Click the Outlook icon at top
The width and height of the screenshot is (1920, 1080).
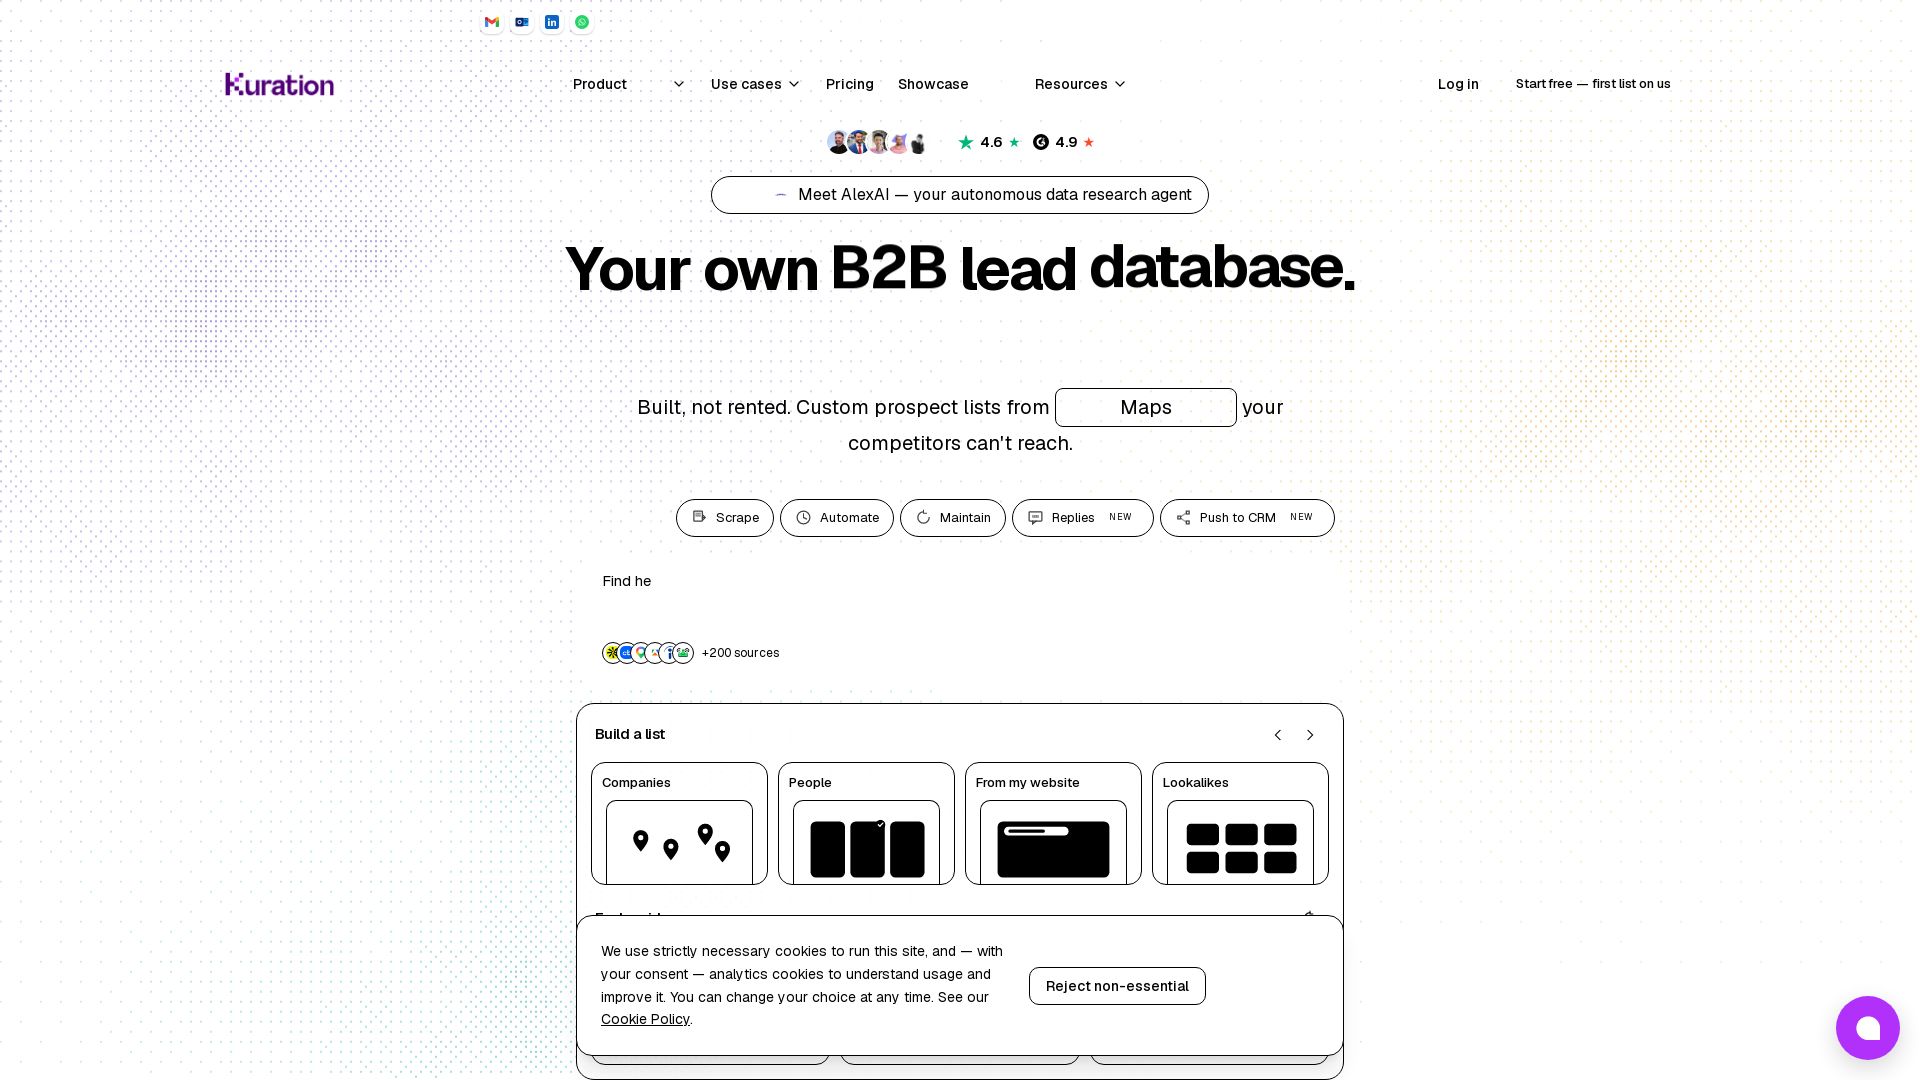[522, 22]
